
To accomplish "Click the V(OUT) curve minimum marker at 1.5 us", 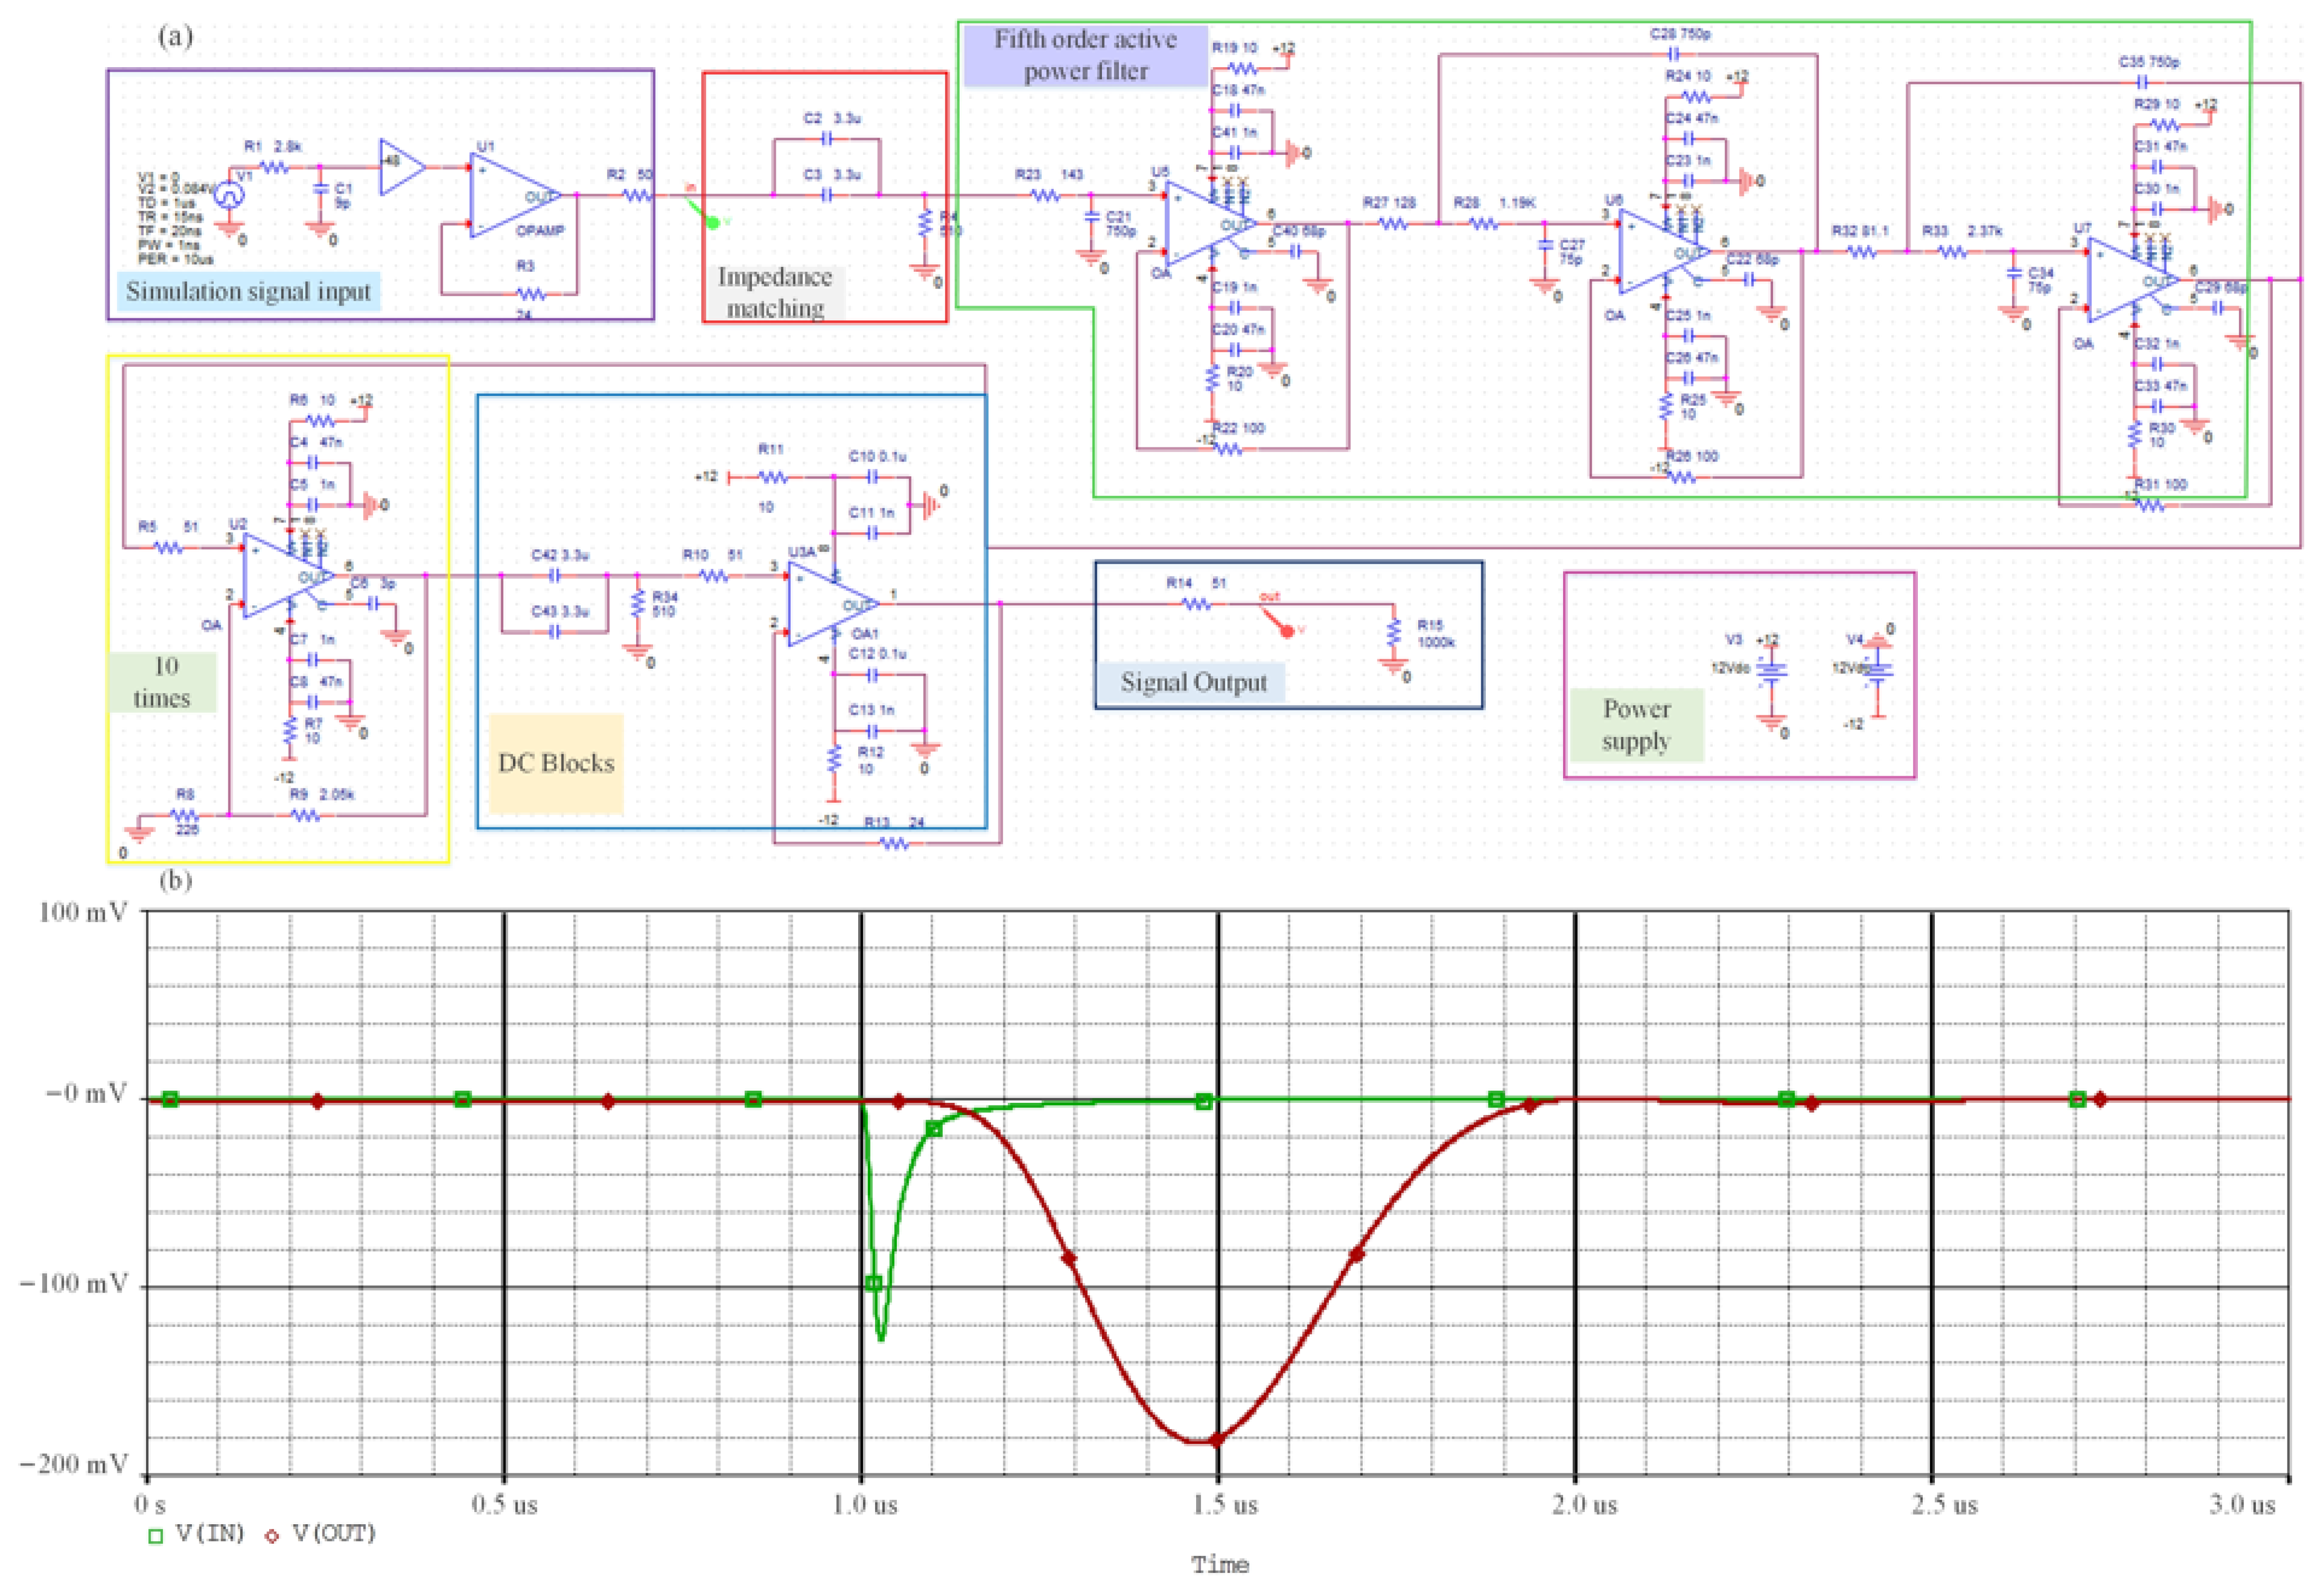I will (x=1217, y=1440).
